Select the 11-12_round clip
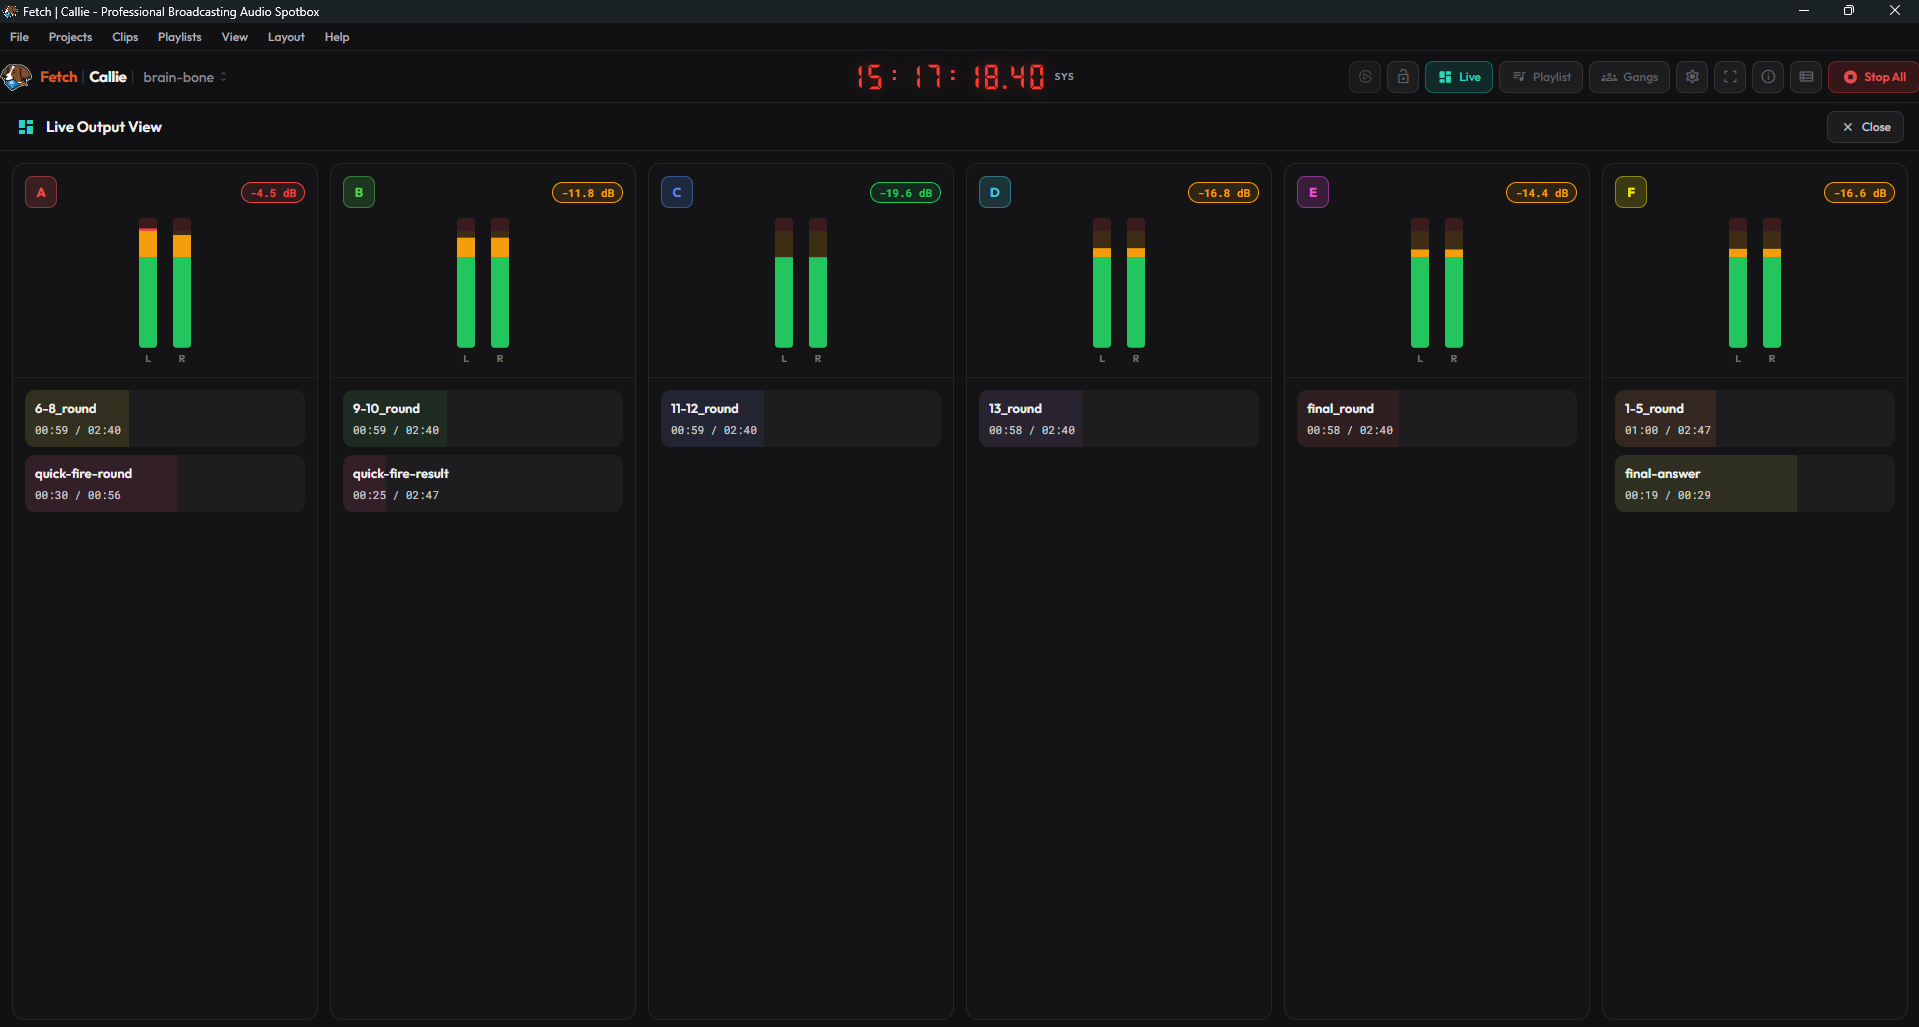1919x1027 pixels. tap(801, 418)
